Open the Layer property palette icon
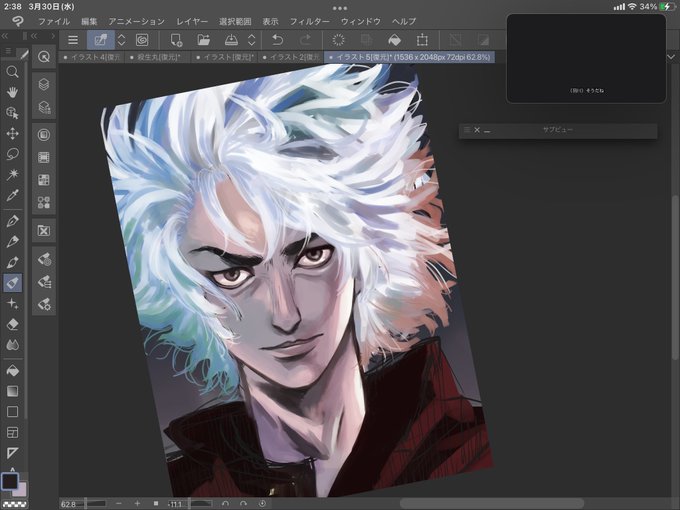Viewport: 680px width, 510px height. coord(44,107)
